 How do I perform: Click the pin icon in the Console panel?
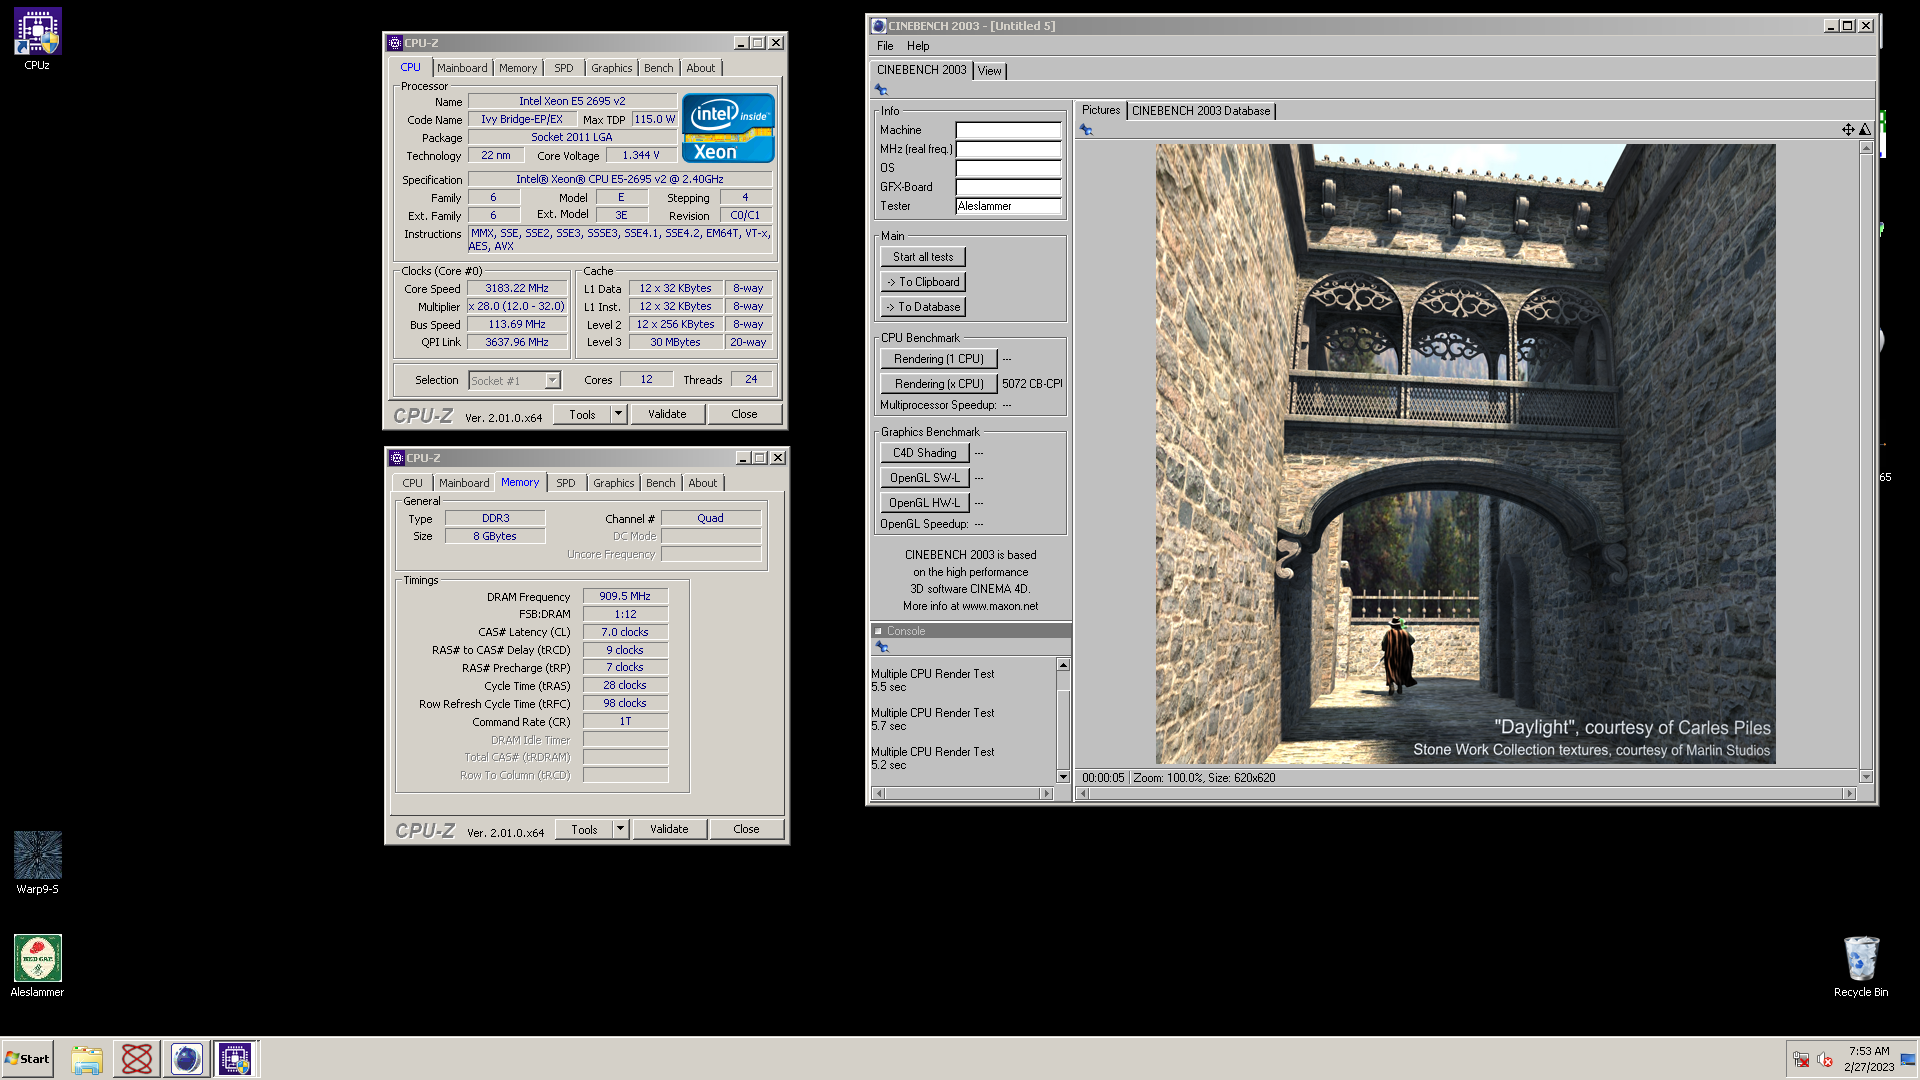(x=882, y=647)
